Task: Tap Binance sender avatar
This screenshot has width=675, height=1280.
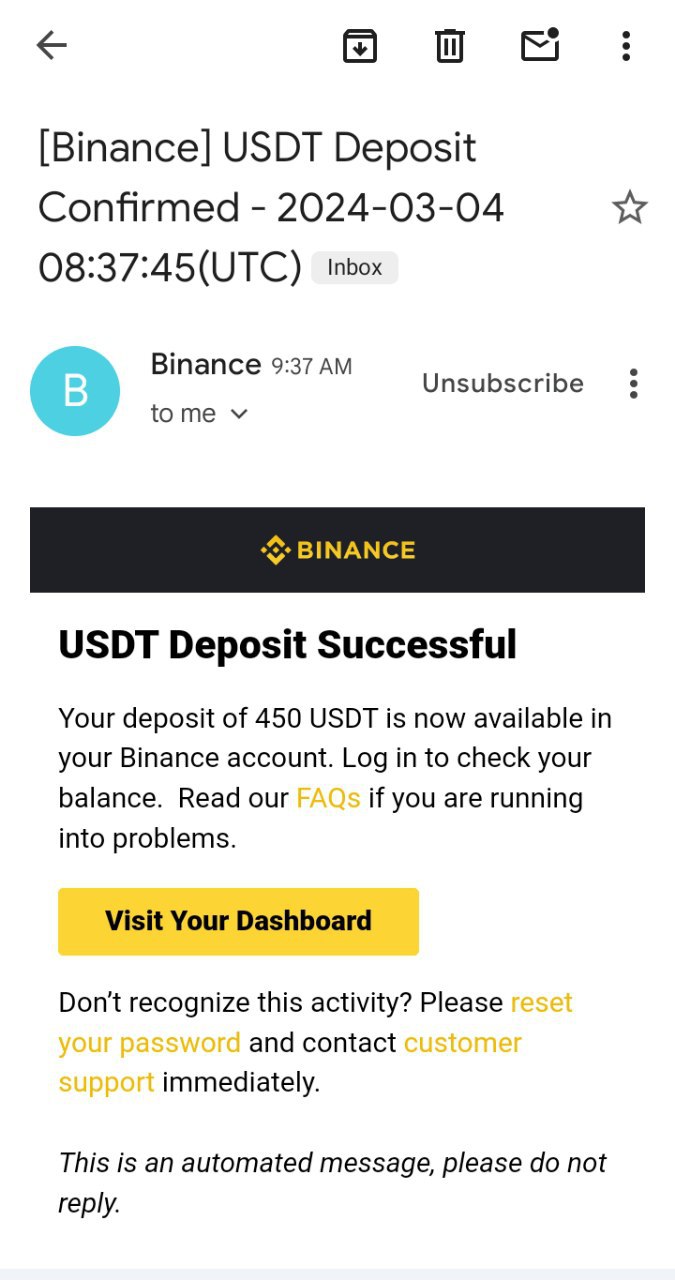Action: [x=75, y=391]
